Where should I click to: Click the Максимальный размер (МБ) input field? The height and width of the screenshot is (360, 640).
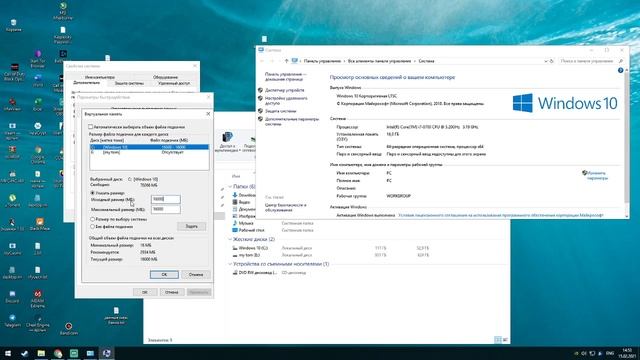point(165,209)
